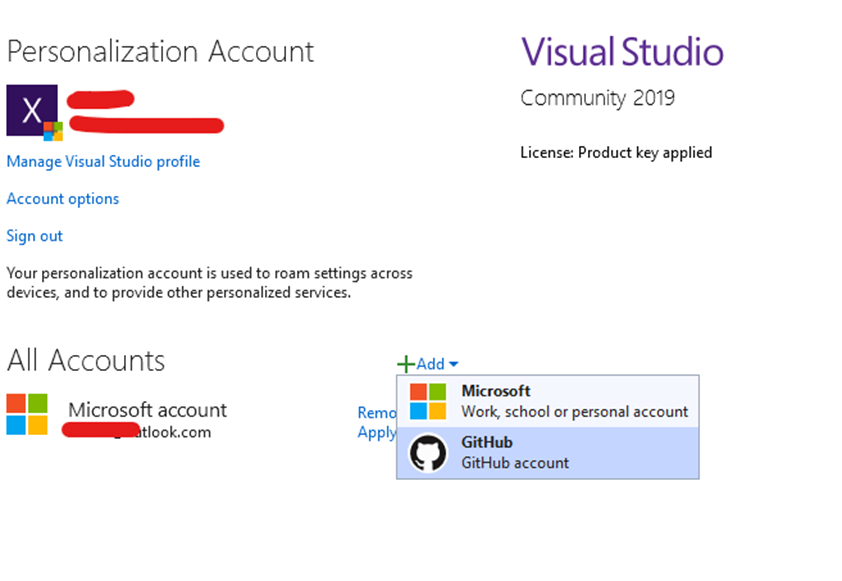Click the Microsoft logo in Add menu

click(x=428, y=401)
